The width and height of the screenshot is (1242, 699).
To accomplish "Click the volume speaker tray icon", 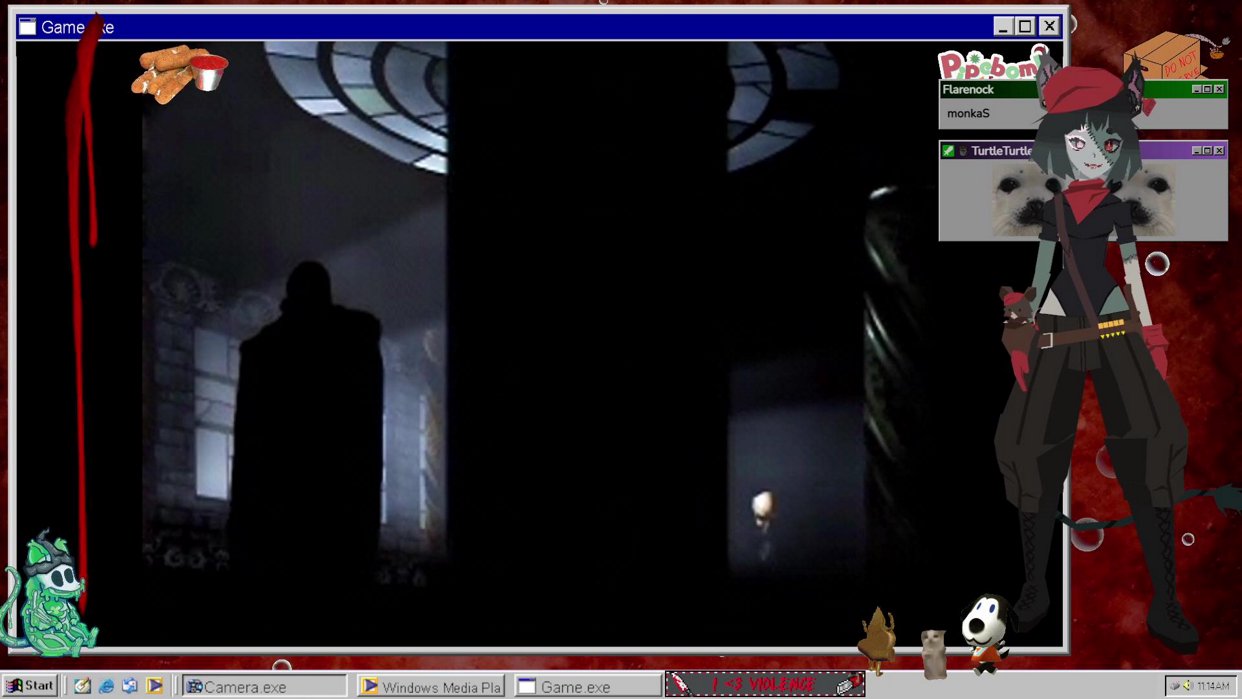I will point(1187,686).
